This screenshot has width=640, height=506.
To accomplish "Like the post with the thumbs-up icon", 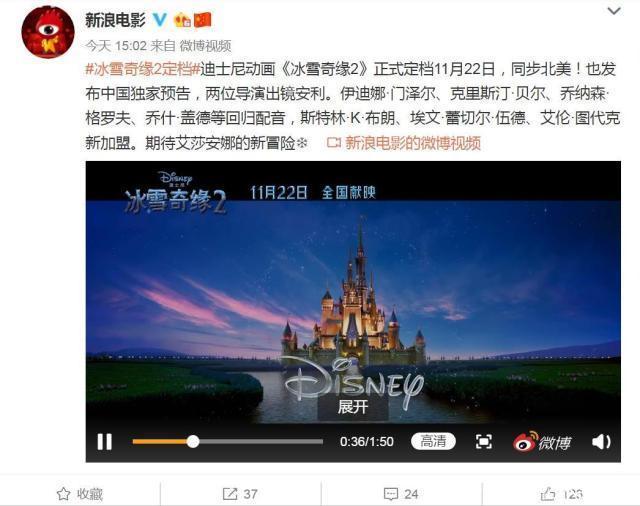I will coord(561,494).
